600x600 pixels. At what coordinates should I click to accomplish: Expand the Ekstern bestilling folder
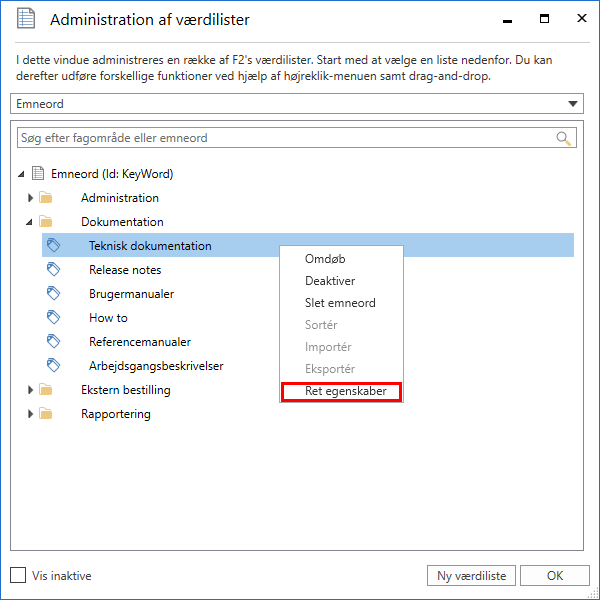[30, 390]
